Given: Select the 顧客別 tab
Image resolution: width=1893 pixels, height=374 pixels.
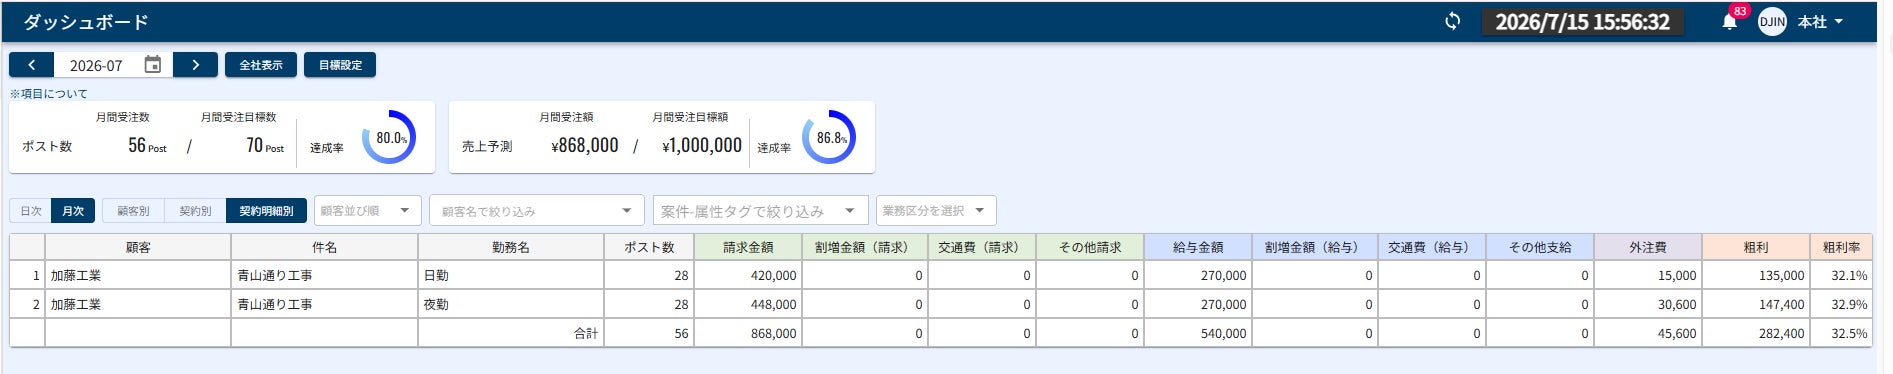Looking at the screenshot, I should [x=133, y=211].
